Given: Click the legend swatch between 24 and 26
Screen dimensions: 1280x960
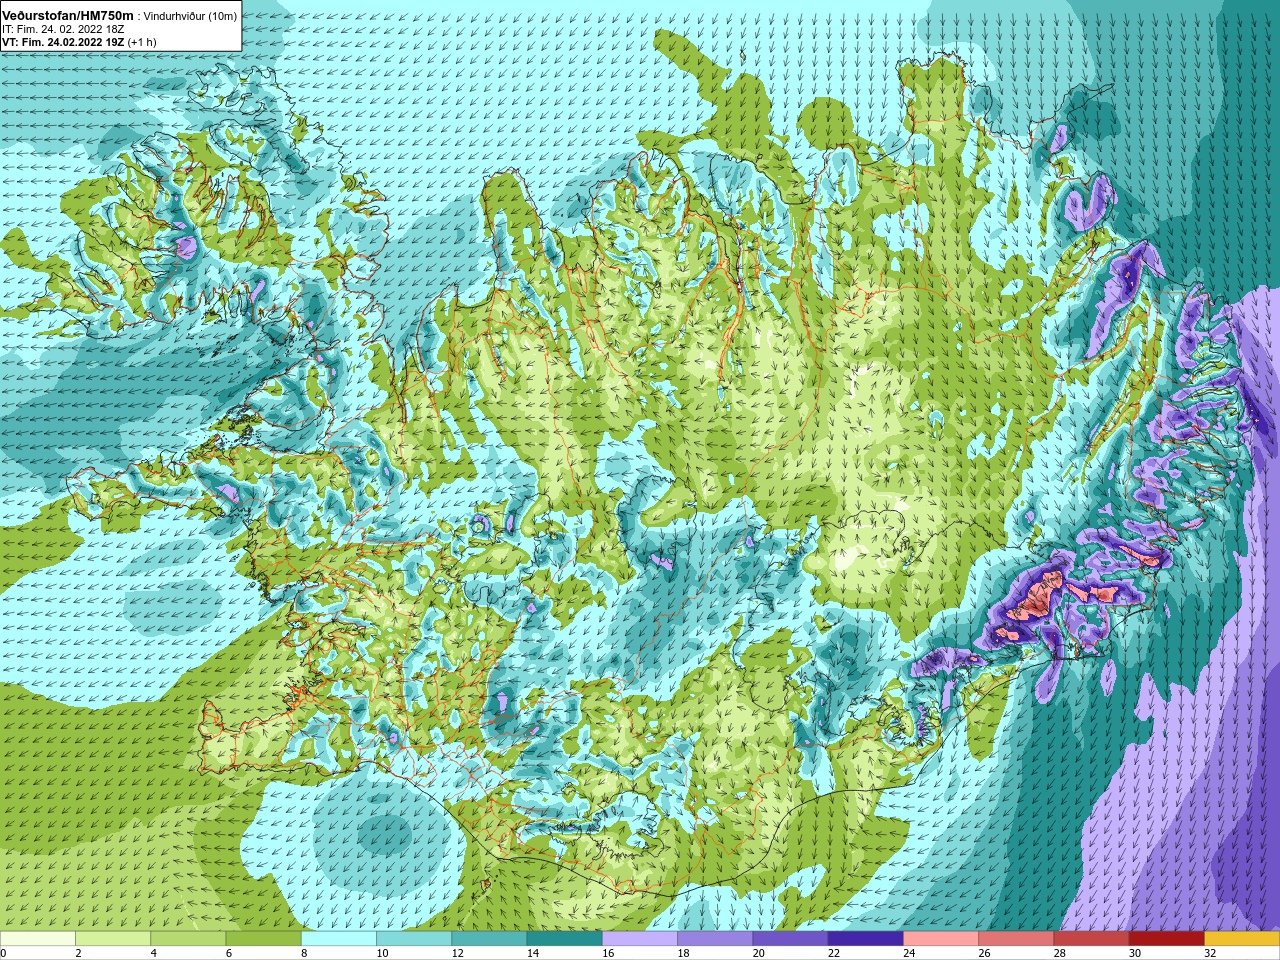Looking at the screenshot, I should (x=941, y=938).
